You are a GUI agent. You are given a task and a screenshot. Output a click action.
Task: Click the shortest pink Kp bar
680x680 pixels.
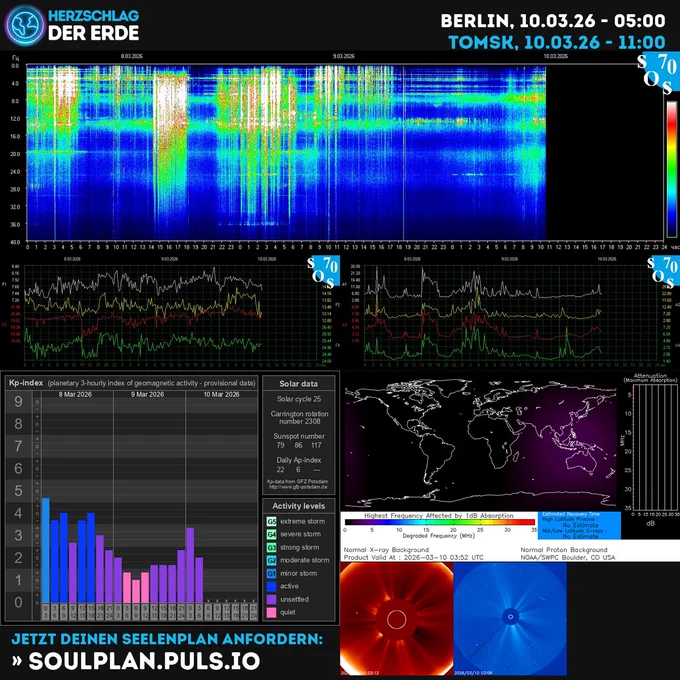(x=136, y=592)
